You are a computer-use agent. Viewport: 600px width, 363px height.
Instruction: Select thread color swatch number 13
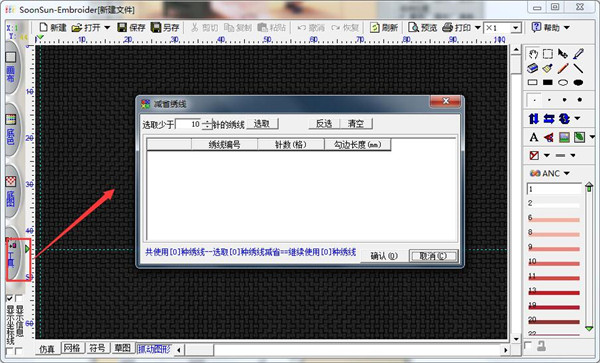[x=554, y=292]
